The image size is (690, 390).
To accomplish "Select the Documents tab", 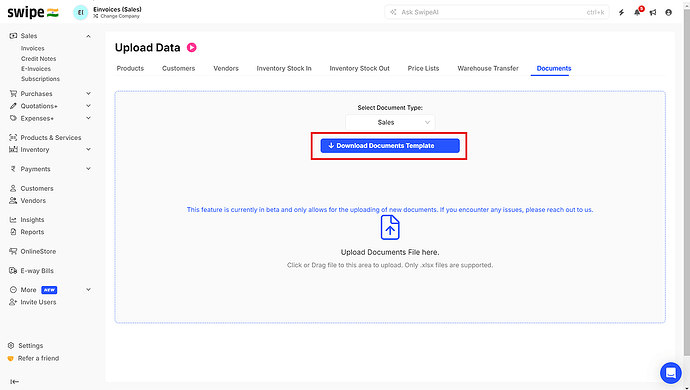I will pyautogui.click(x=554, y=68).
